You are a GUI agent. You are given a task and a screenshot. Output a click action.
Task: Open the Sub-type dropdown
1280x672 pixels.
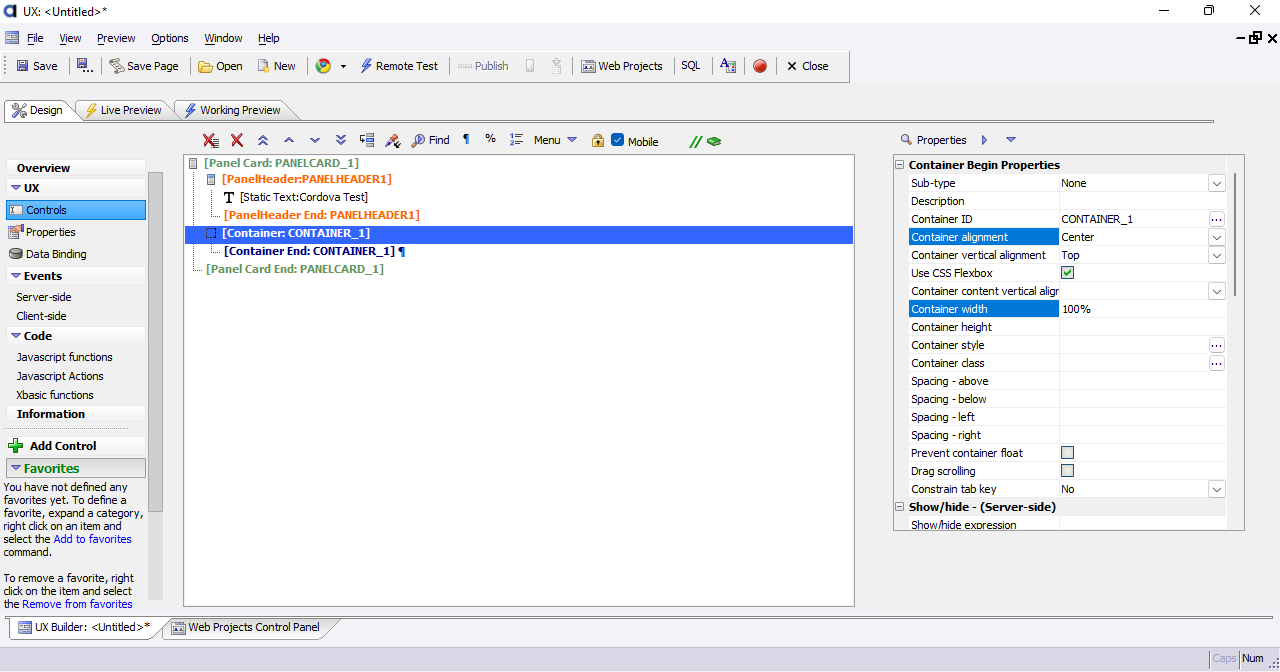click(1216, 183)
